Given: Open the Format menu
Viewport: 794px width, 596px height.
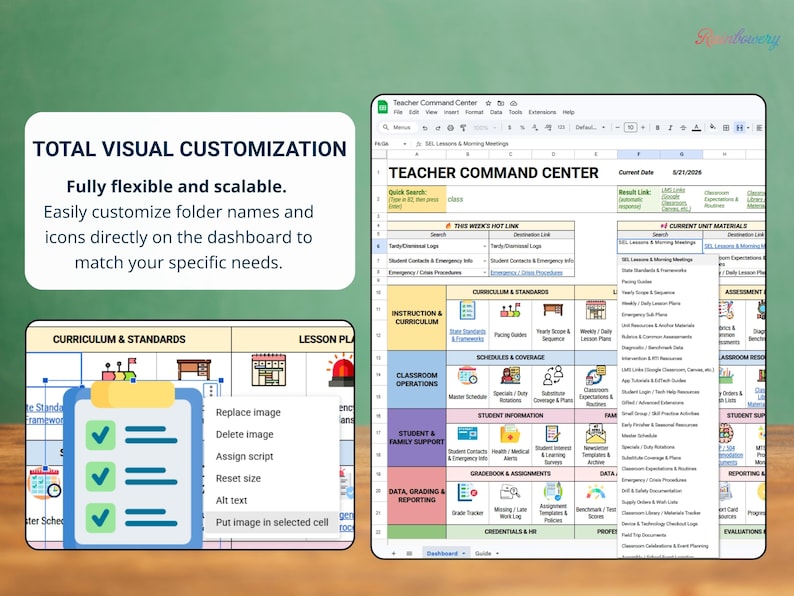Looking at the screenshot, I should [x=474, y=112].
